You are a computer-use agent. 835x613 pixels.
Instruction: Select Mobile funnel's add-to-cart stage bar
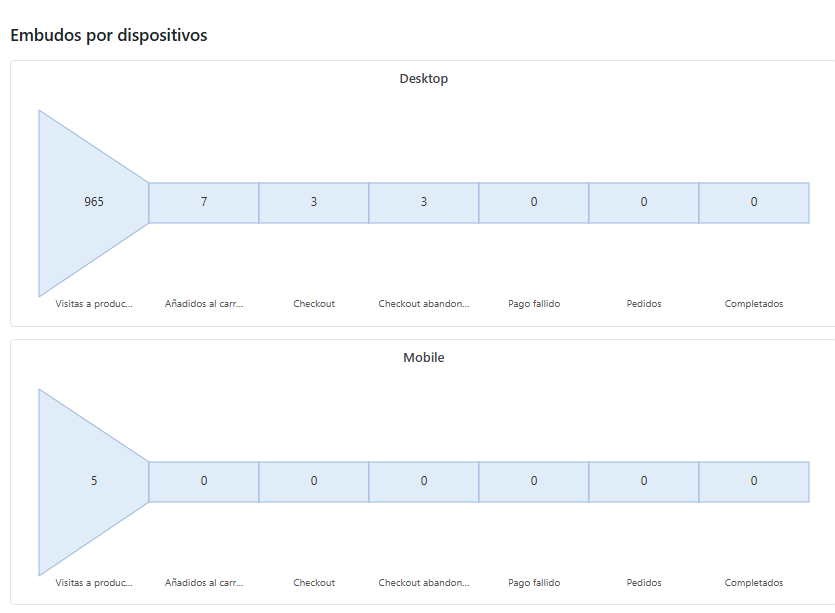pos(204,481)
